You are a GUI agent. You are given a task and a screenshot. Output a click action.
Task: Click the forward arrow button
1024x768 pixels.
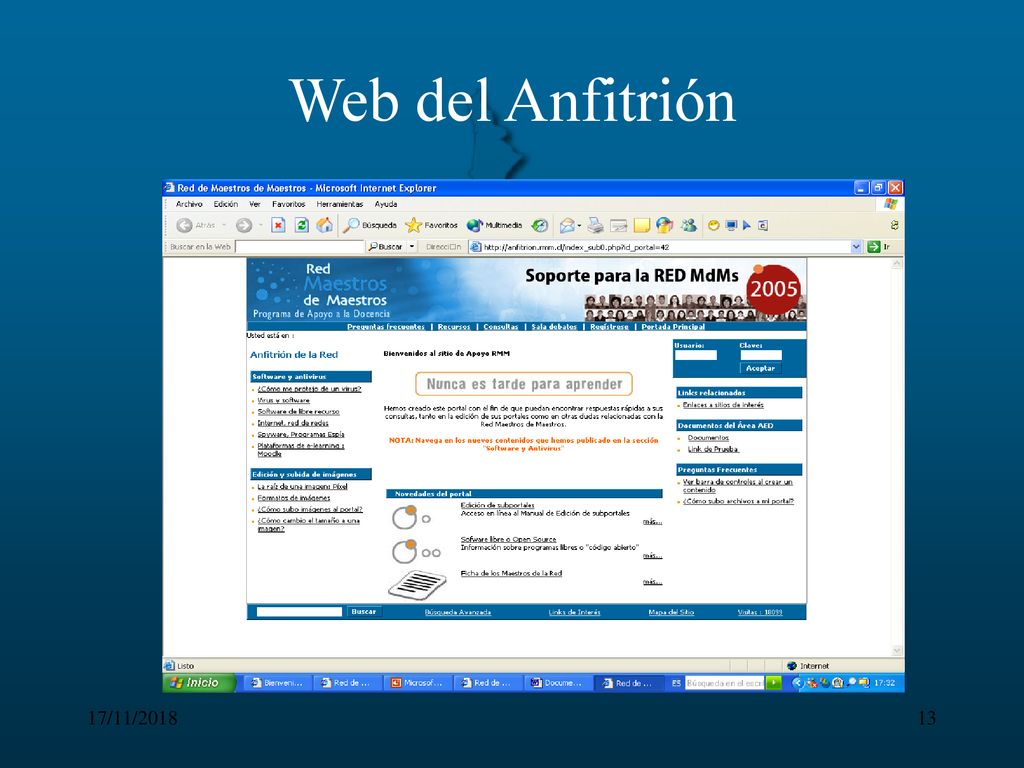244,225
